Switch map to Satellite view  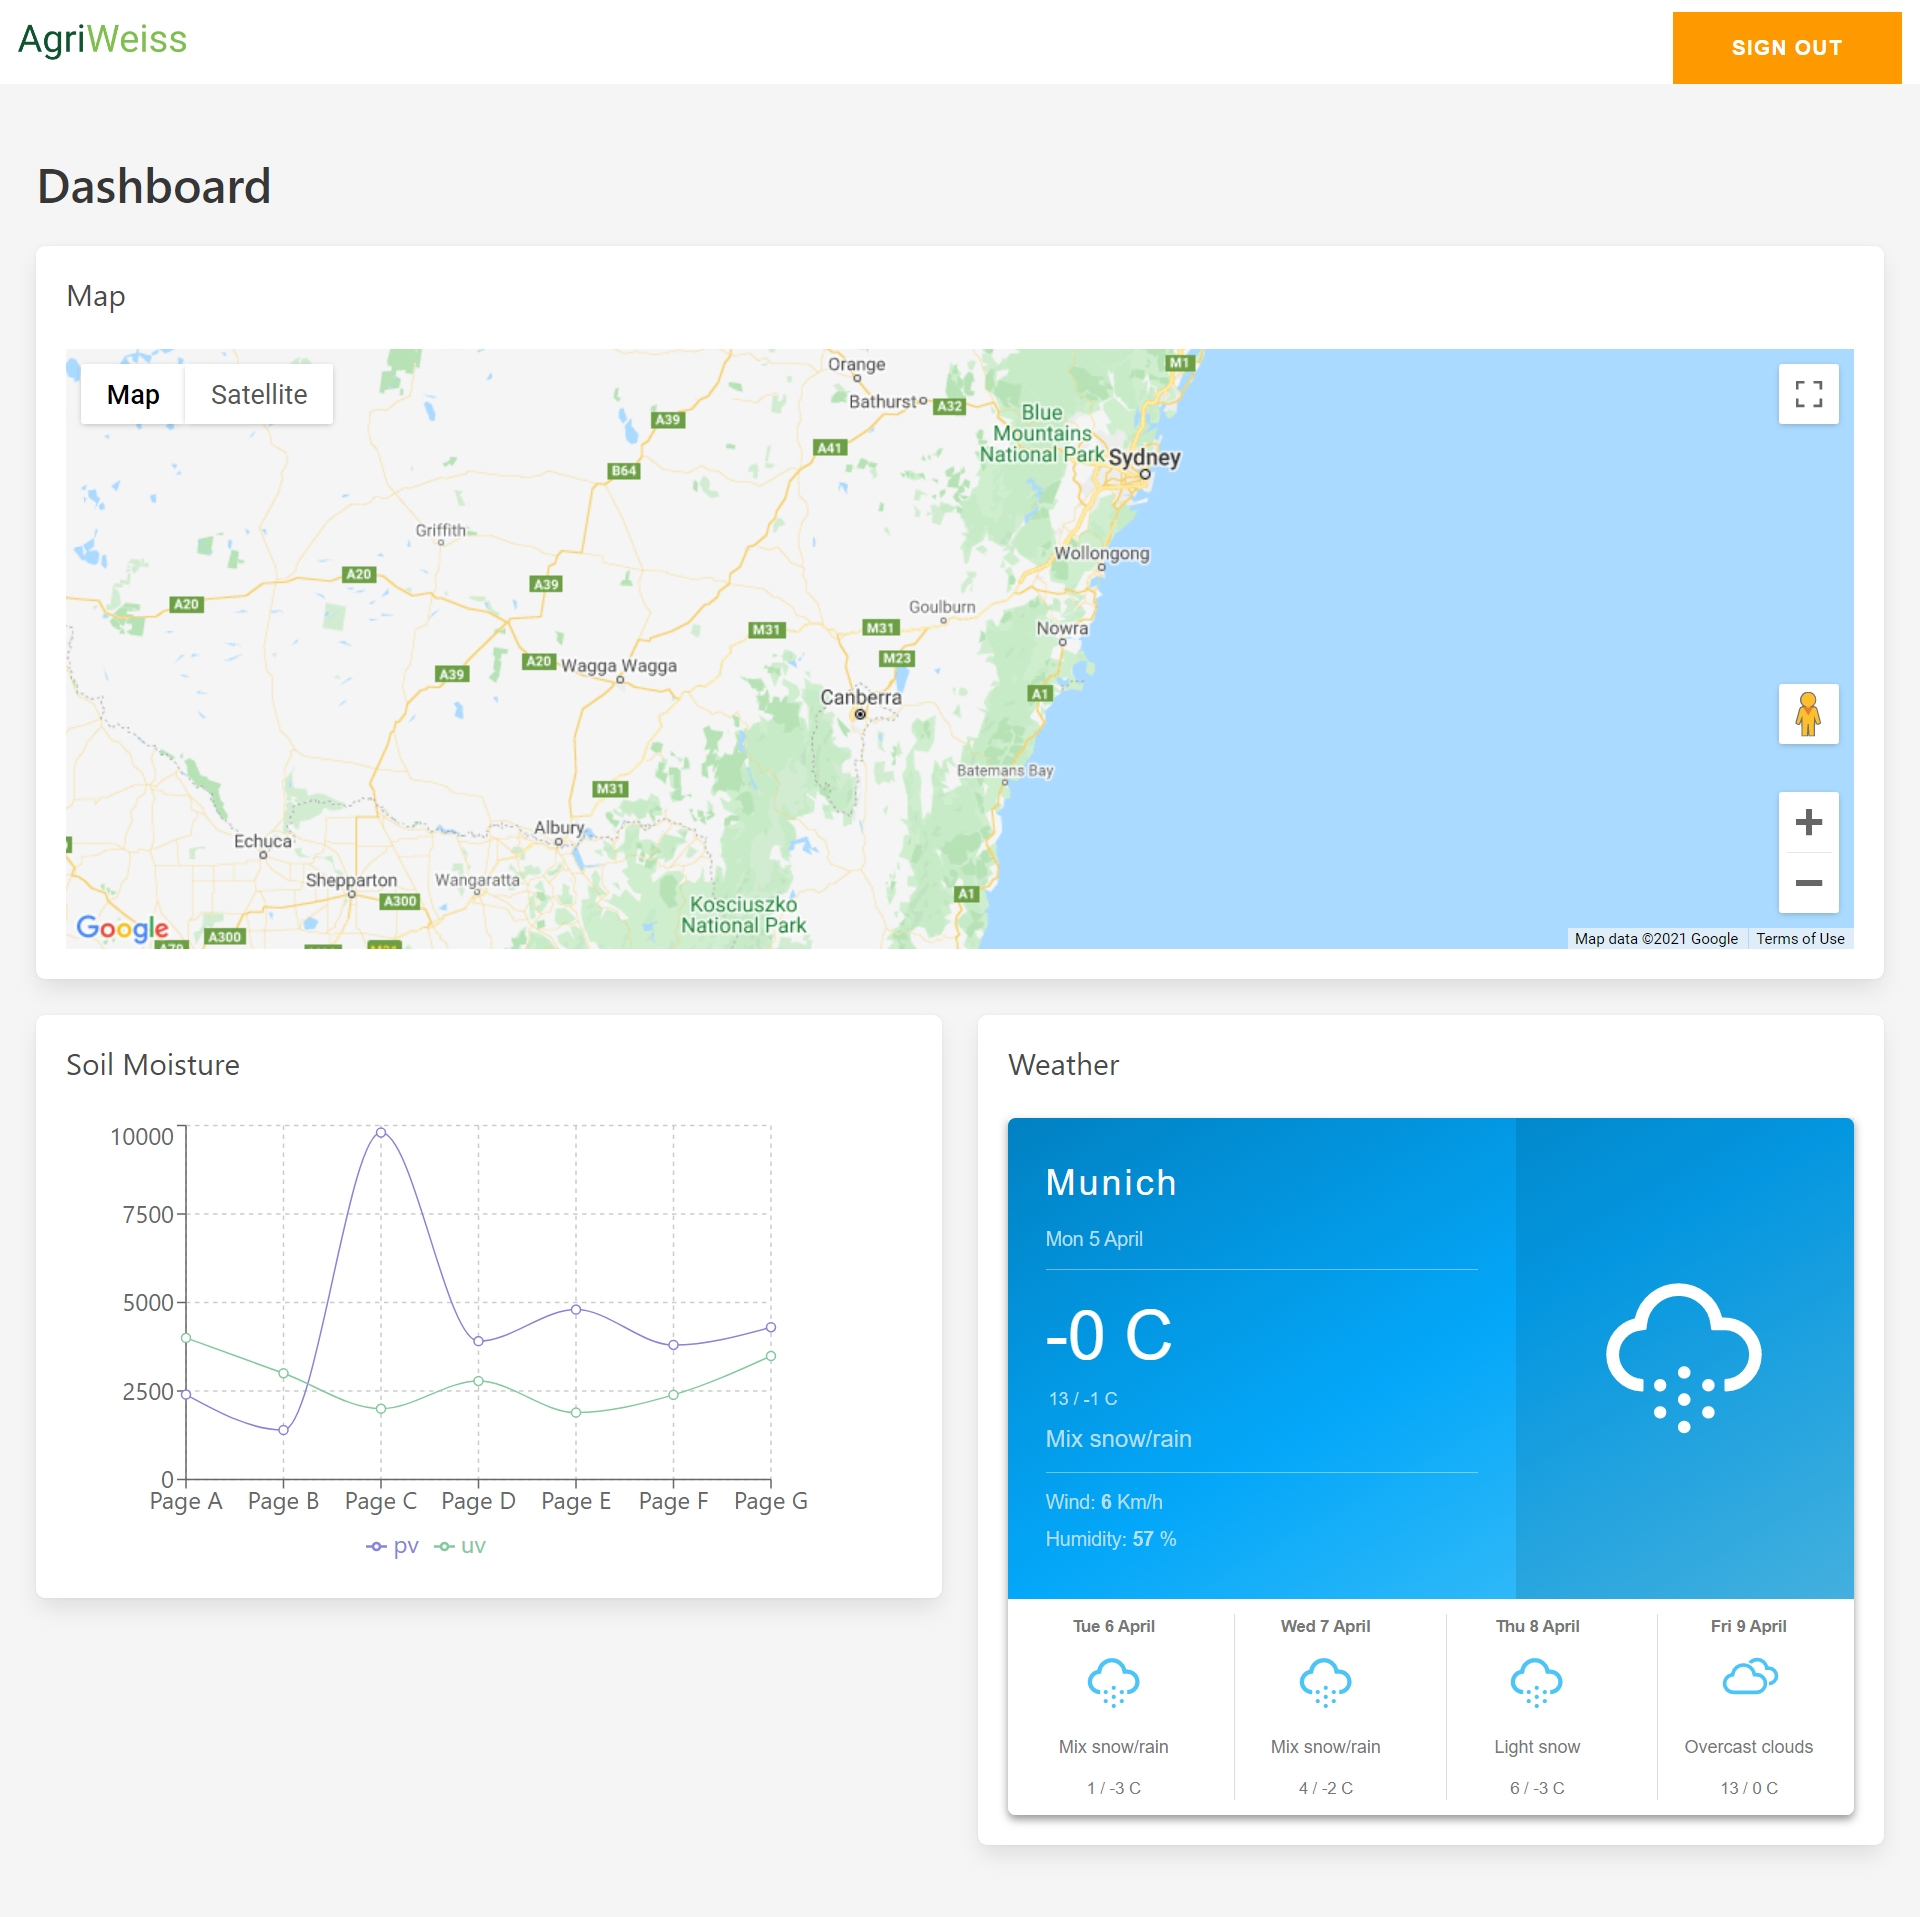tap(259, 395)
